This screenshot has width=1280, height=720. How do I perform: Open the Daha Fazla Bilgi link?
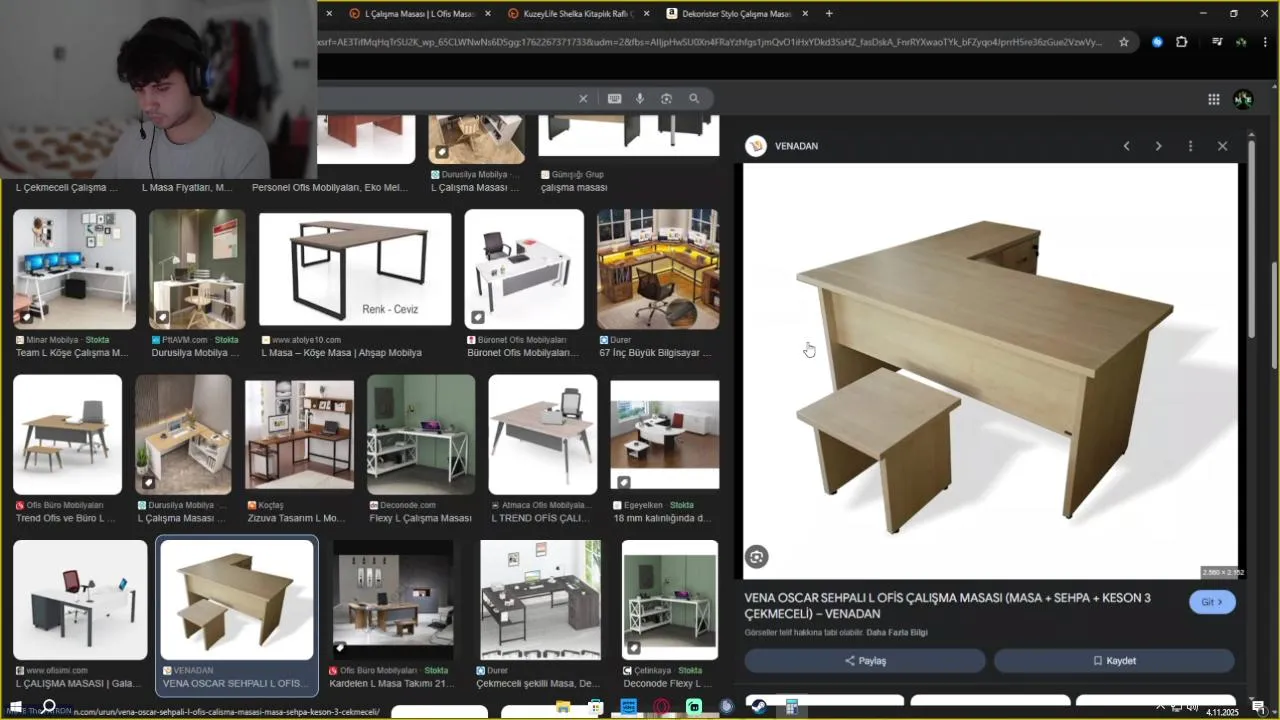(897, 633)
